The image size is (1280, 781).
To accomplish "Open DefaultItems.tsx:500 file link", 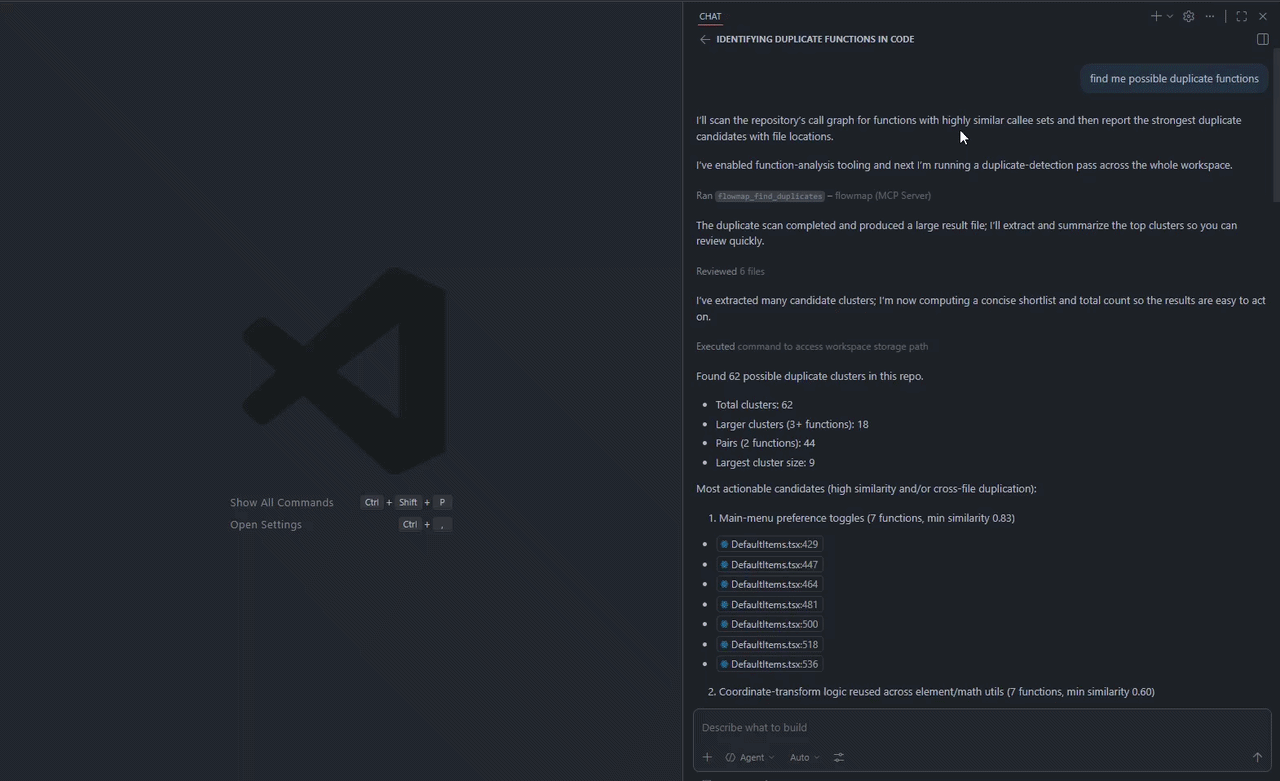I will point(769,624).
